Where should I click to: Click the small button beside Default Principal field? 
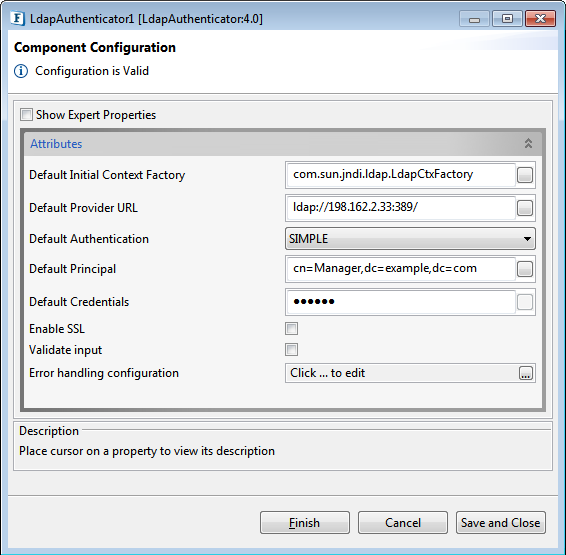pos(524,269)
